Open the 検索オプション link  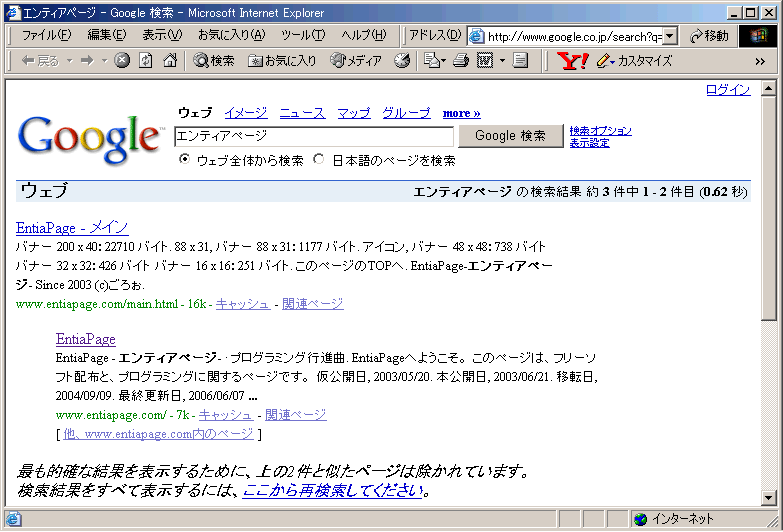click(600, 131)
